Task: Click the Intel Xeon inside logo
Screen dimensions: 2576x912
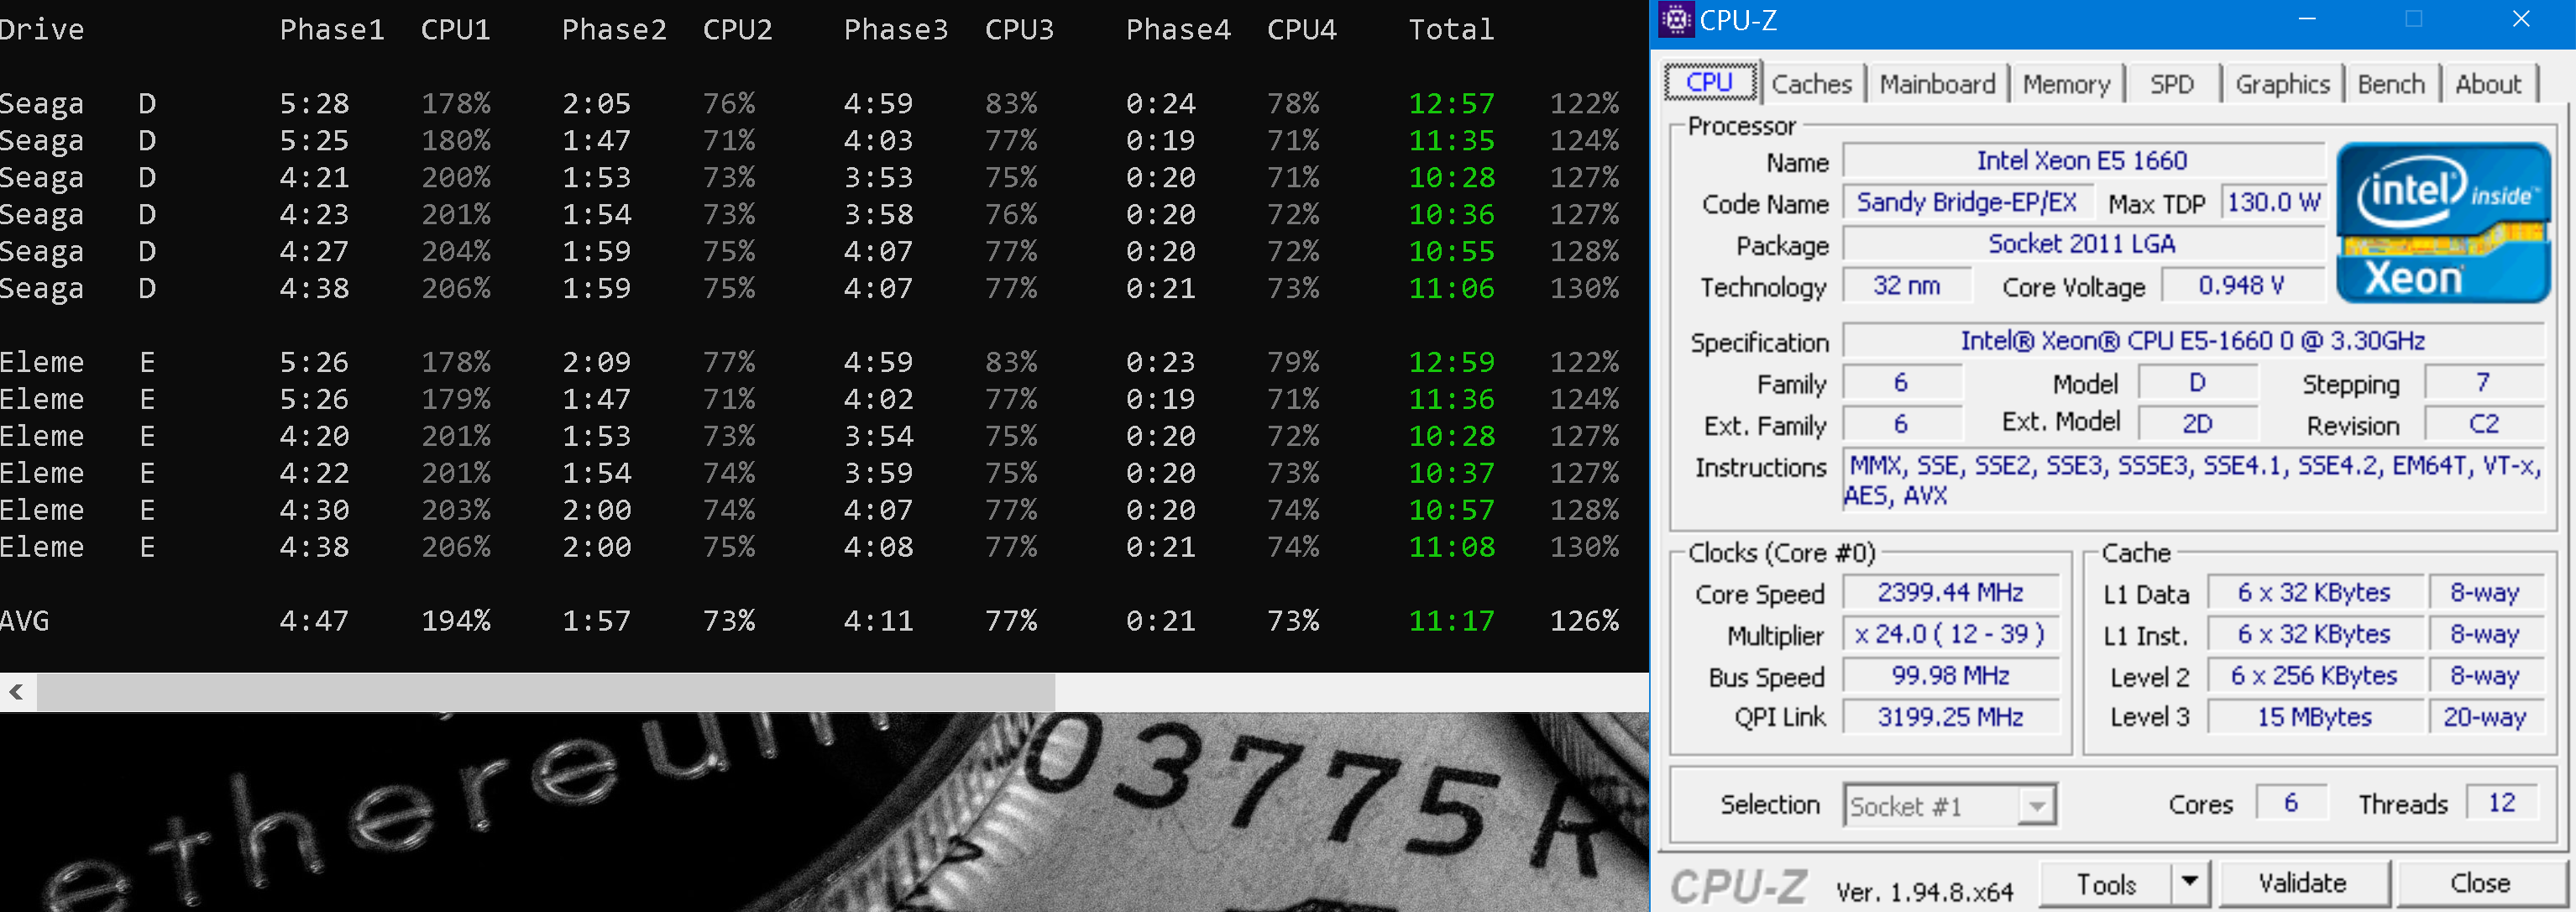Action: [2443, 222]
